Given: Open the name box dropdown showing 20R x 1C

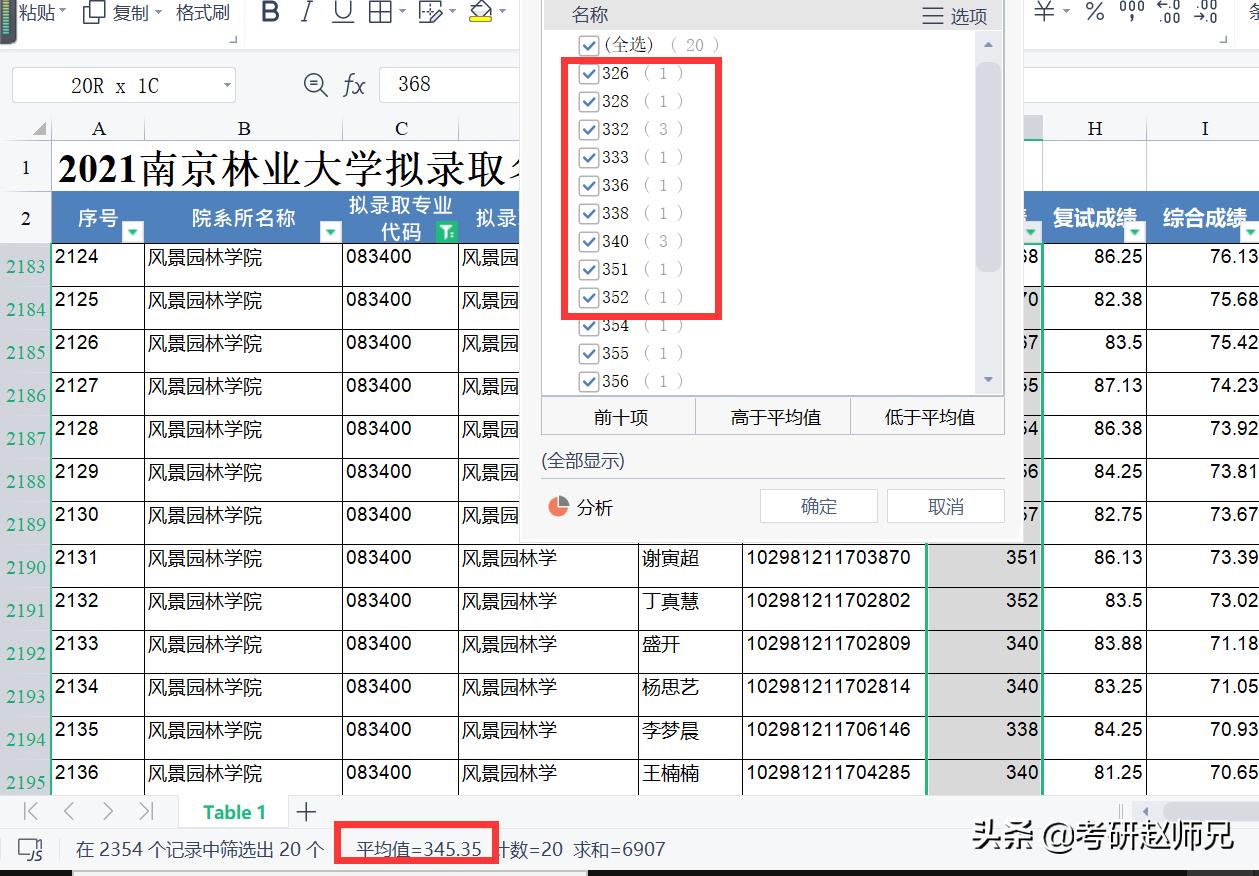Looking at the screenshot, I should [x=228, y=85].
